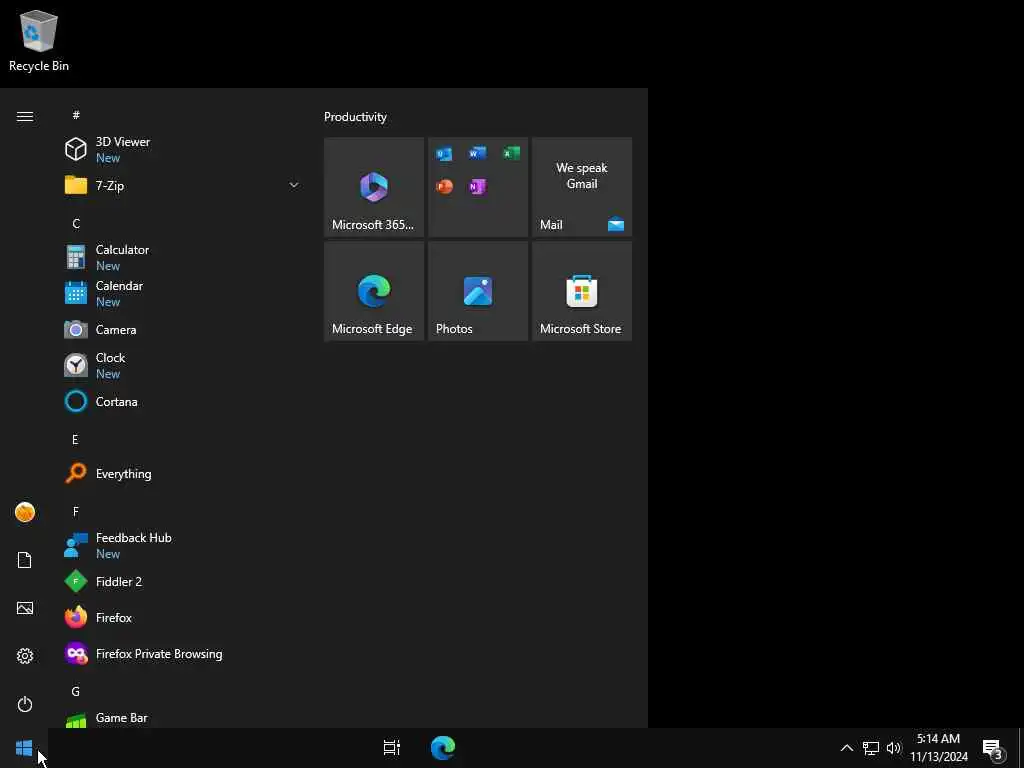Open Word in the Office tile folder

(x=477, y=153)
